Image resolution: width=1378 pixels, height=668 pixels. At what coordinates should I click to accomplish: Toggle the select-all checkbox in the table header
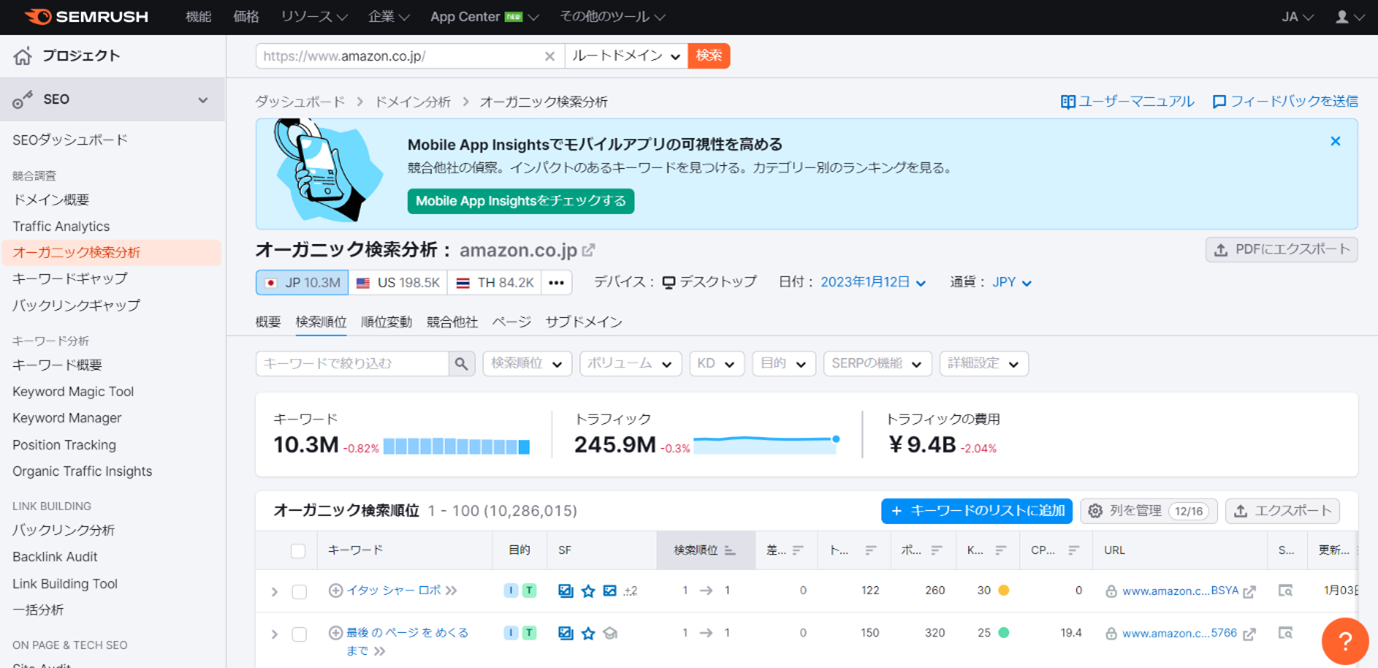coord(299,550)
